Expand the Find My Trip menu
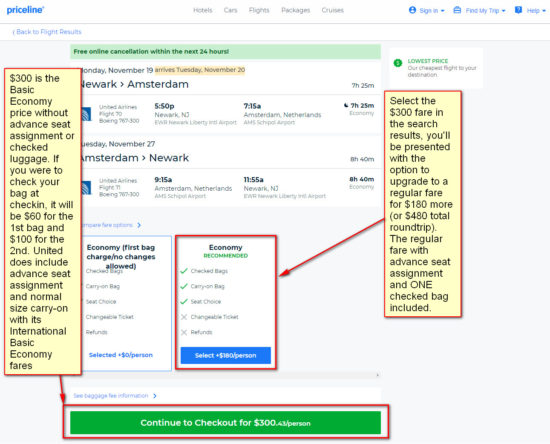Screen dimensions: 550x444 479,11
